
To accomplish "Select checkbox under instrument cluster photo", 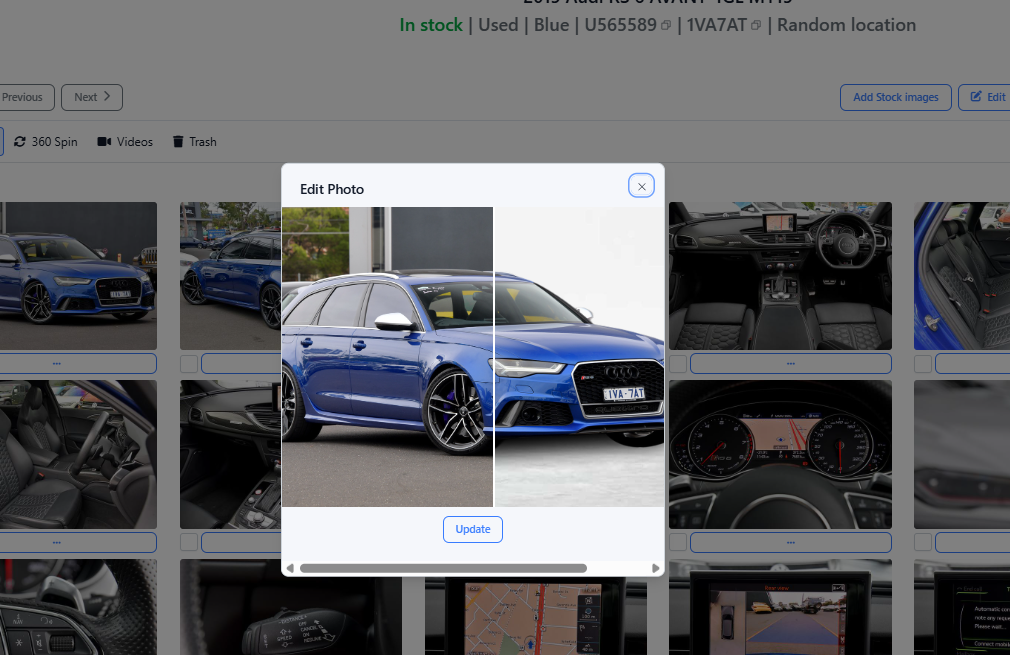I will click(678, 542).
